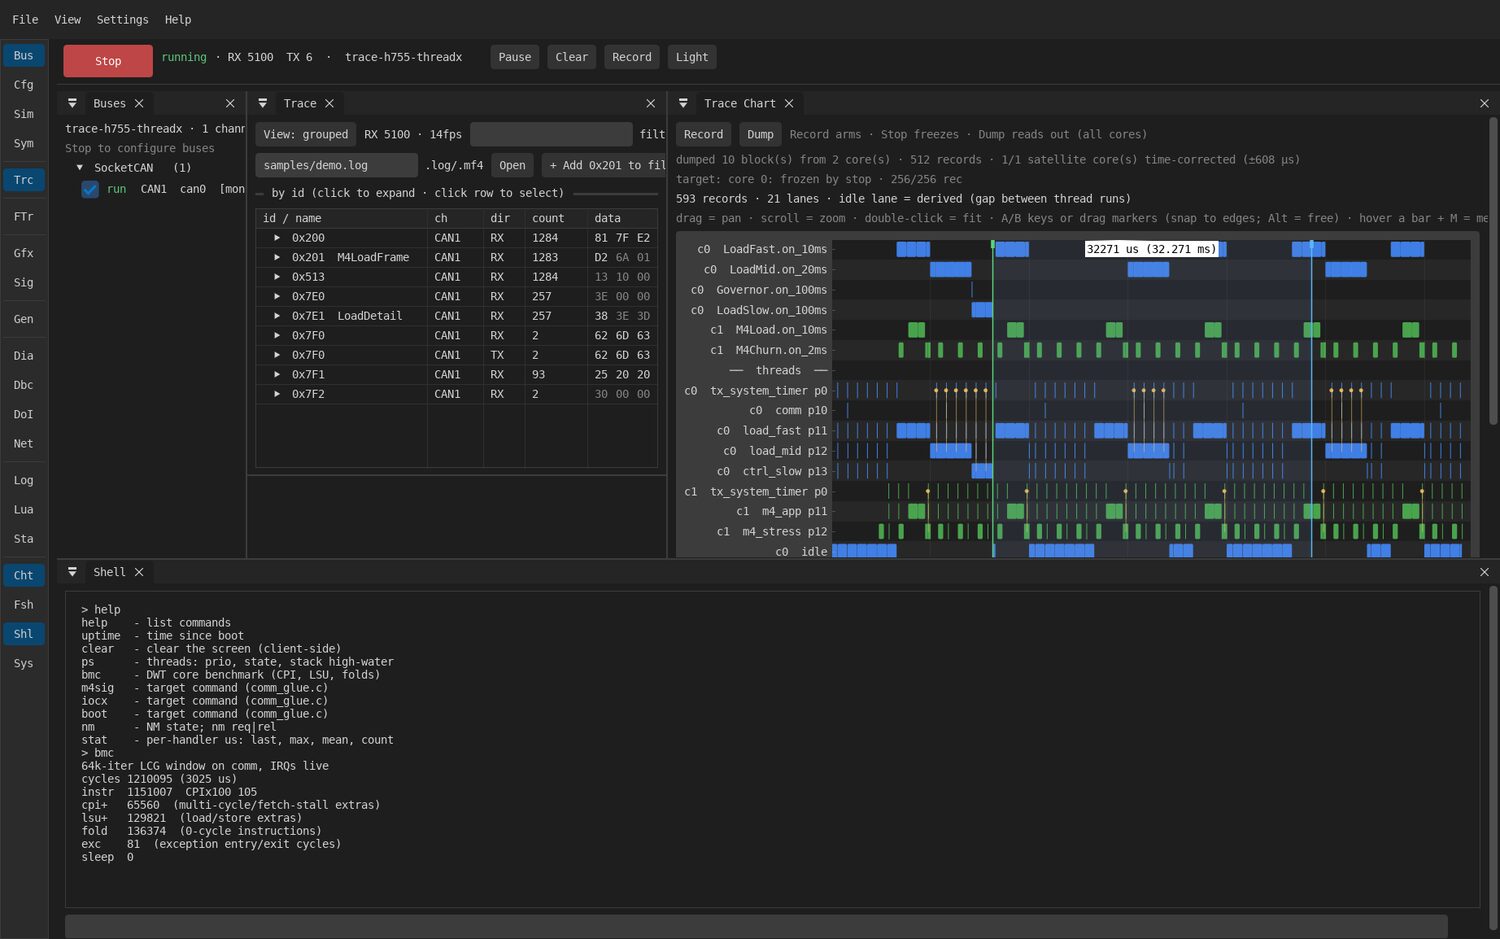Image resolution: width=1500 pixels, height=939 pixels.
Task: Open the Gen sidebar panel
Action: click(x=24, y=319)
